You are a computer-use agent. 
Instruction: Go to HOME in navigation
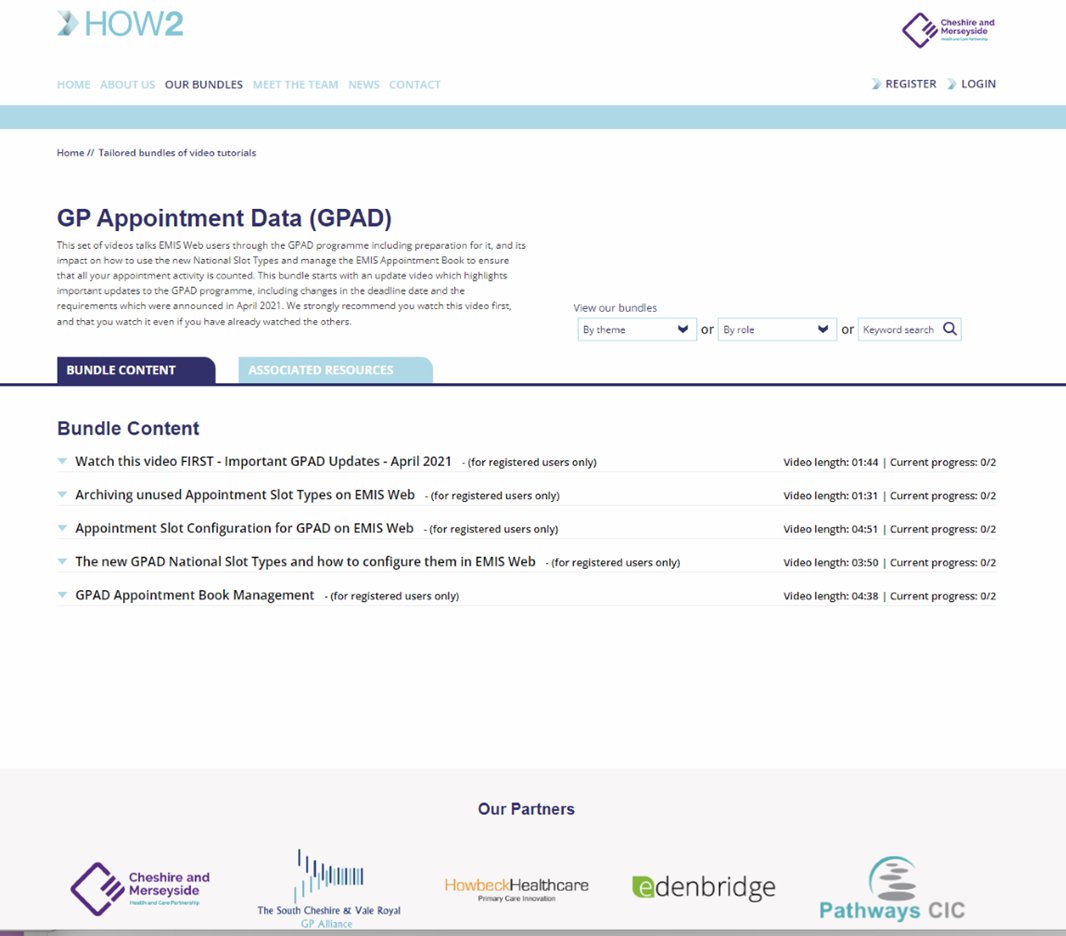click(x=73, y=84)
